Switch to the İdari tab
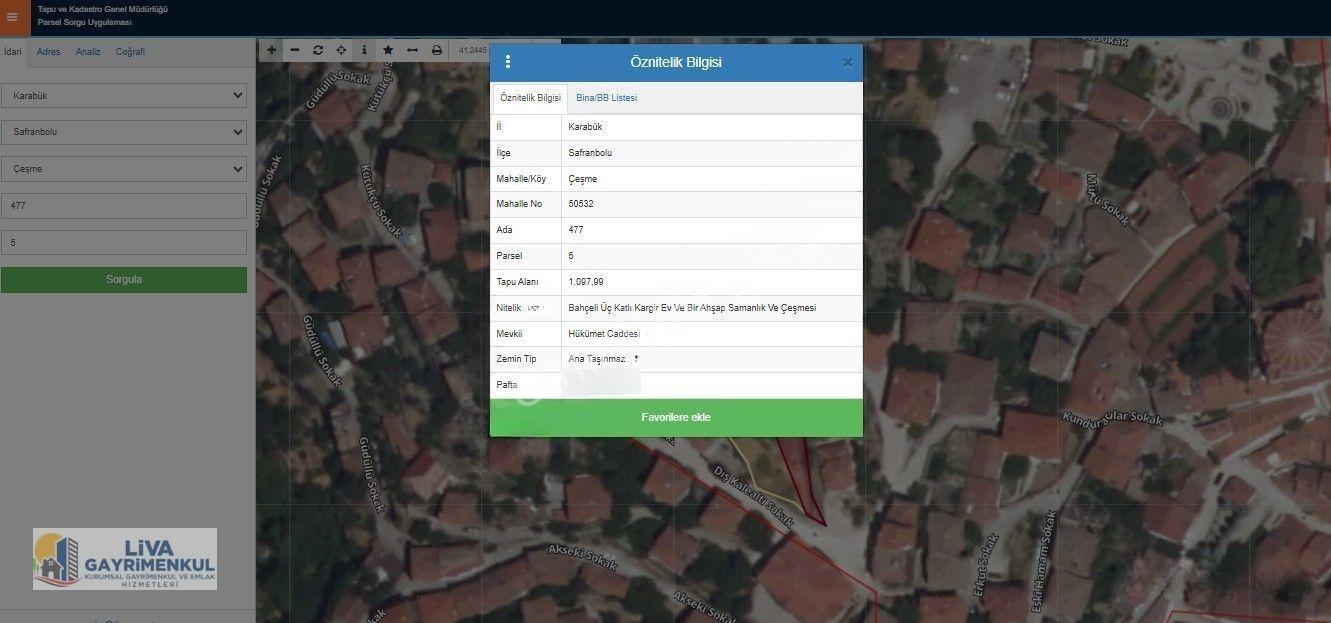The height and width of the screenshot is (623, 1331). (13, 52)
